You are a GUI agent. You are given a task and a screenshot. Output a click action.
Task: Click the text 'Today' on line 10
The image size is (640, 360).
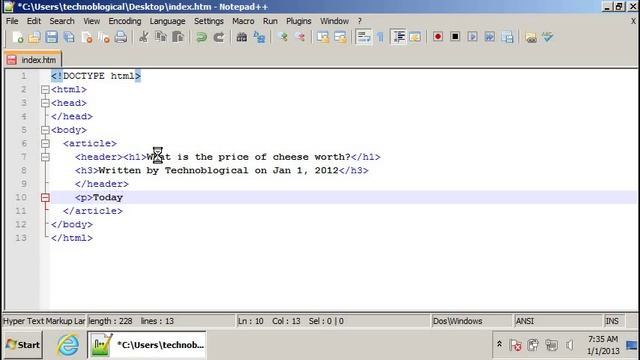(108, 198)
